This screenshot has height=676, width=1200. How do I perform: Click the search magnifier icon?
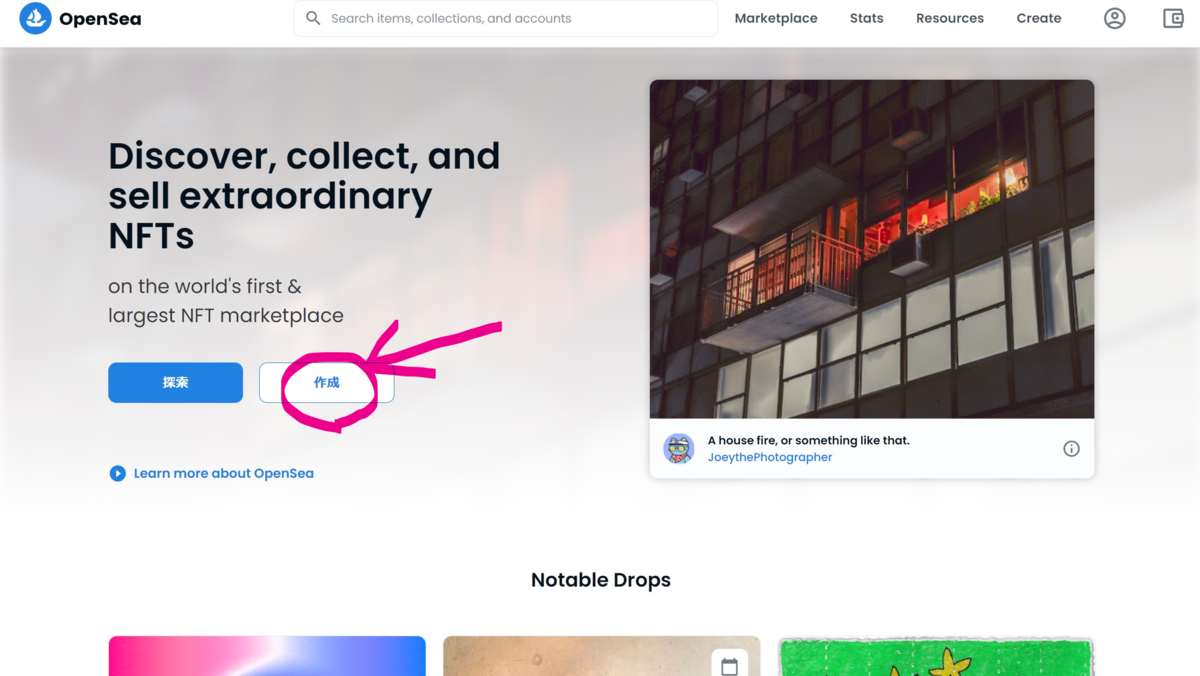(x=313, y=18)
